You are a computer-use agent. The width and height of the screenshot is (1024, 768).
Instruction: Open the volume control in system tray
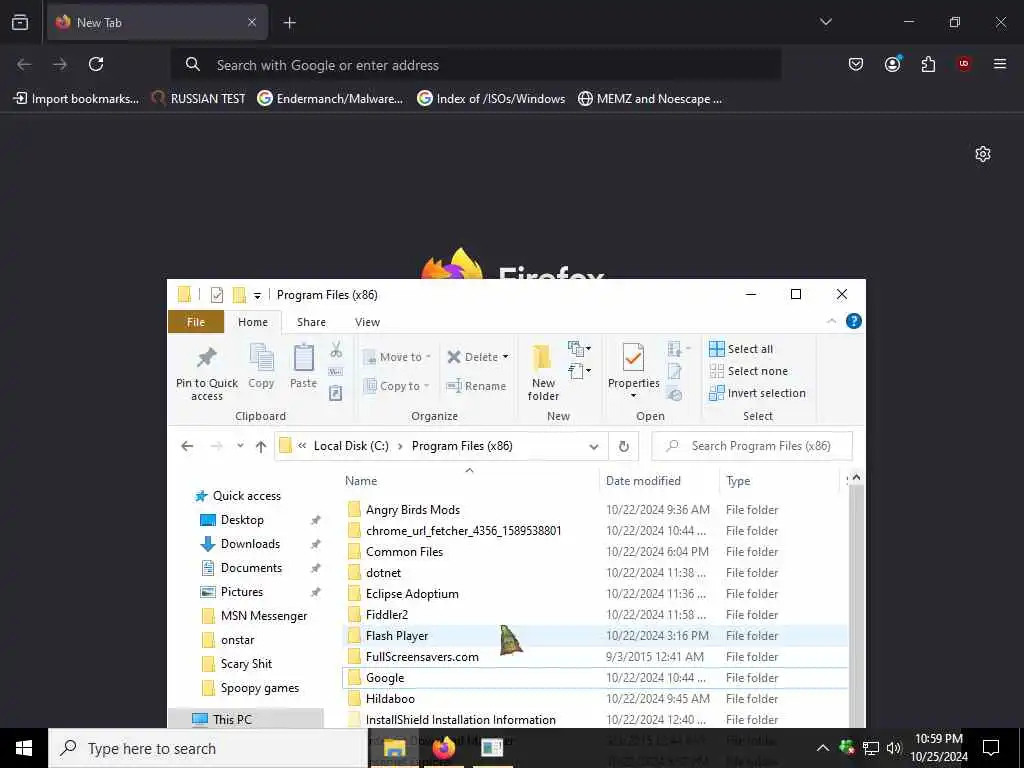[893, 748]
